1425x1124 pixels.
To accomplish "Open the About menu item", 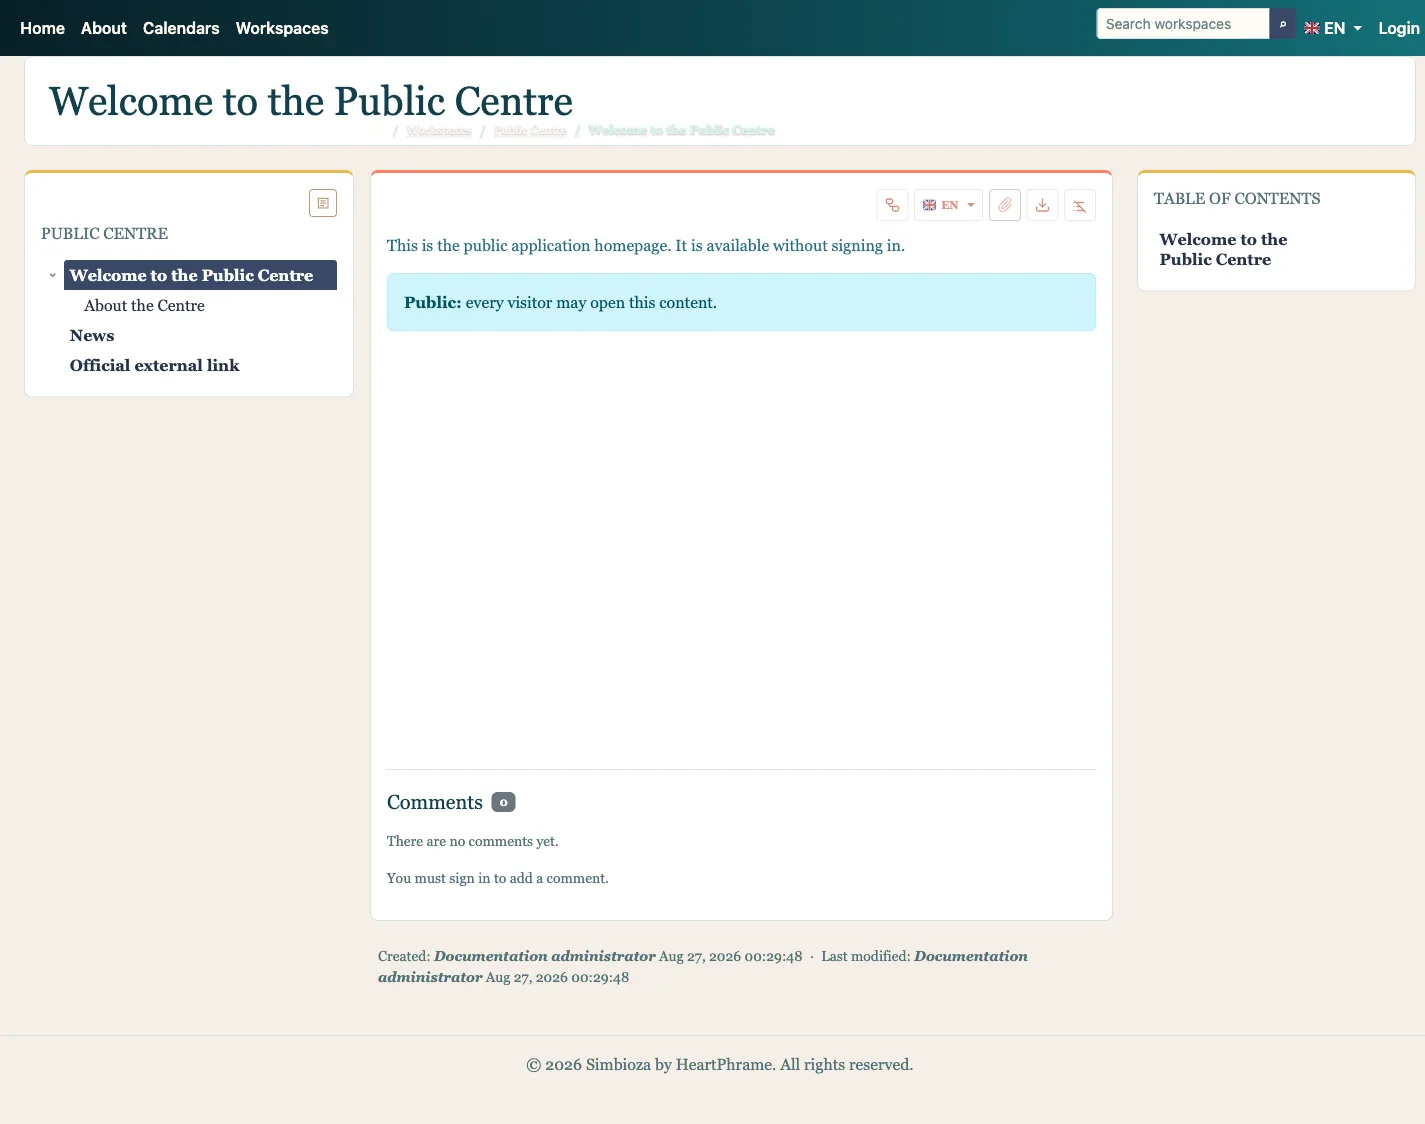I will point(104,28).
